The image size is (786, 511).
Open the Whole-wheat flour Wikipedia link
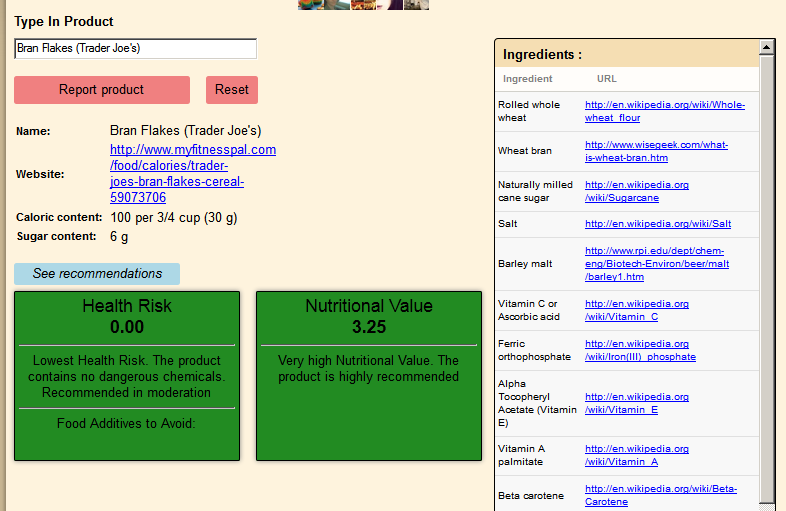(665, 111)
